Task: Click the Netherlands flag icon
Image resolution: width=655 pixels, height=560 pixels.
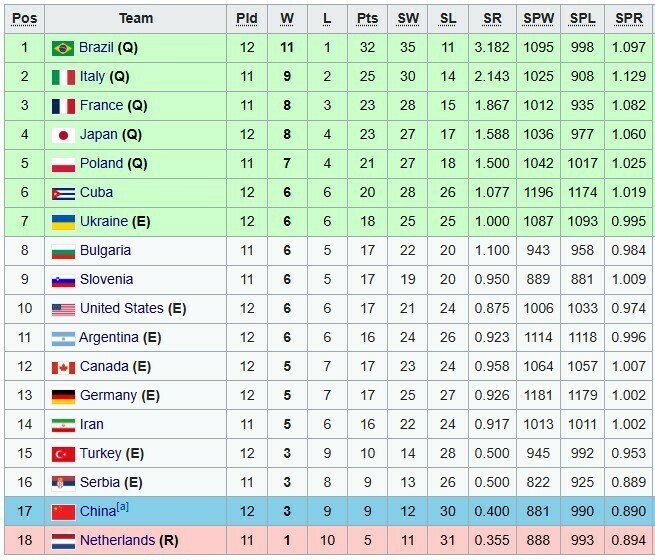Action: [x=63, y=542]
